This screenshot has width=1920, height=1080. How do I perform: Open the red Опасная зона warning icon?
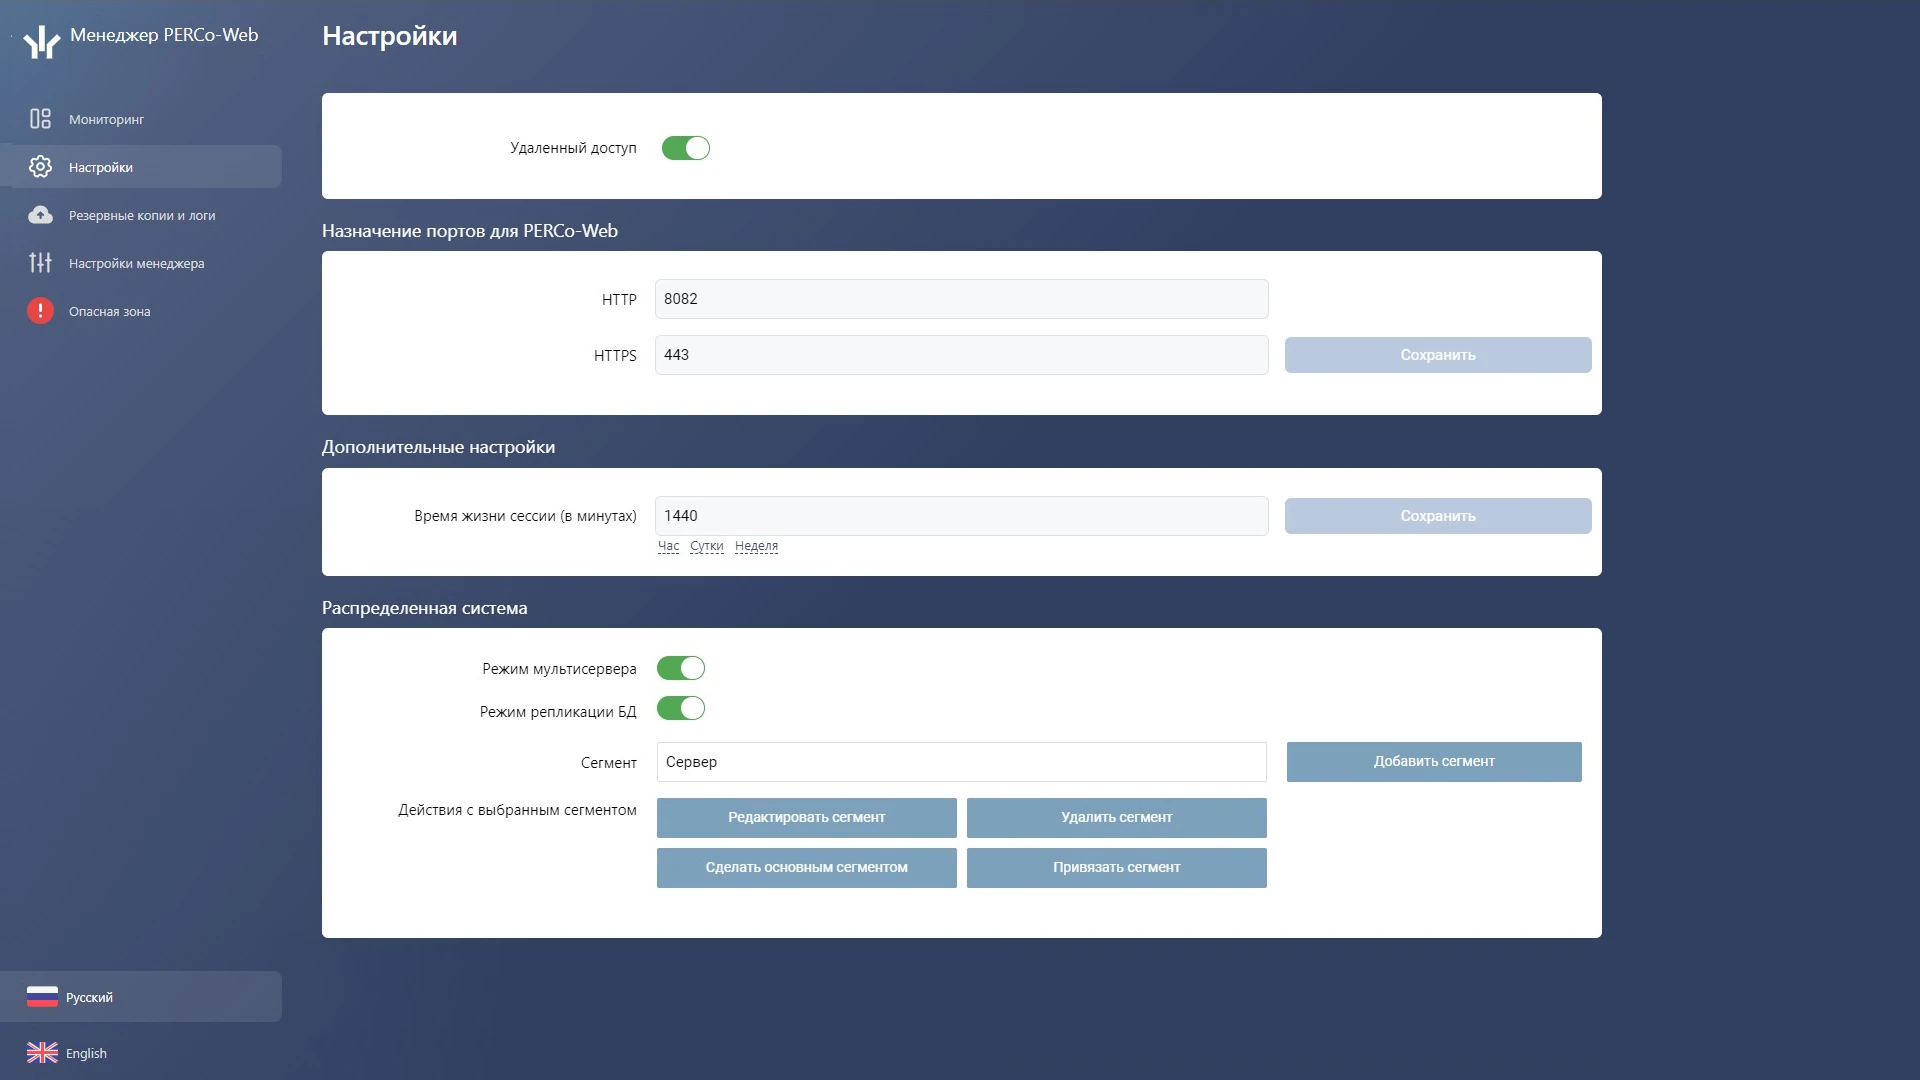click(x=40, y=311)
